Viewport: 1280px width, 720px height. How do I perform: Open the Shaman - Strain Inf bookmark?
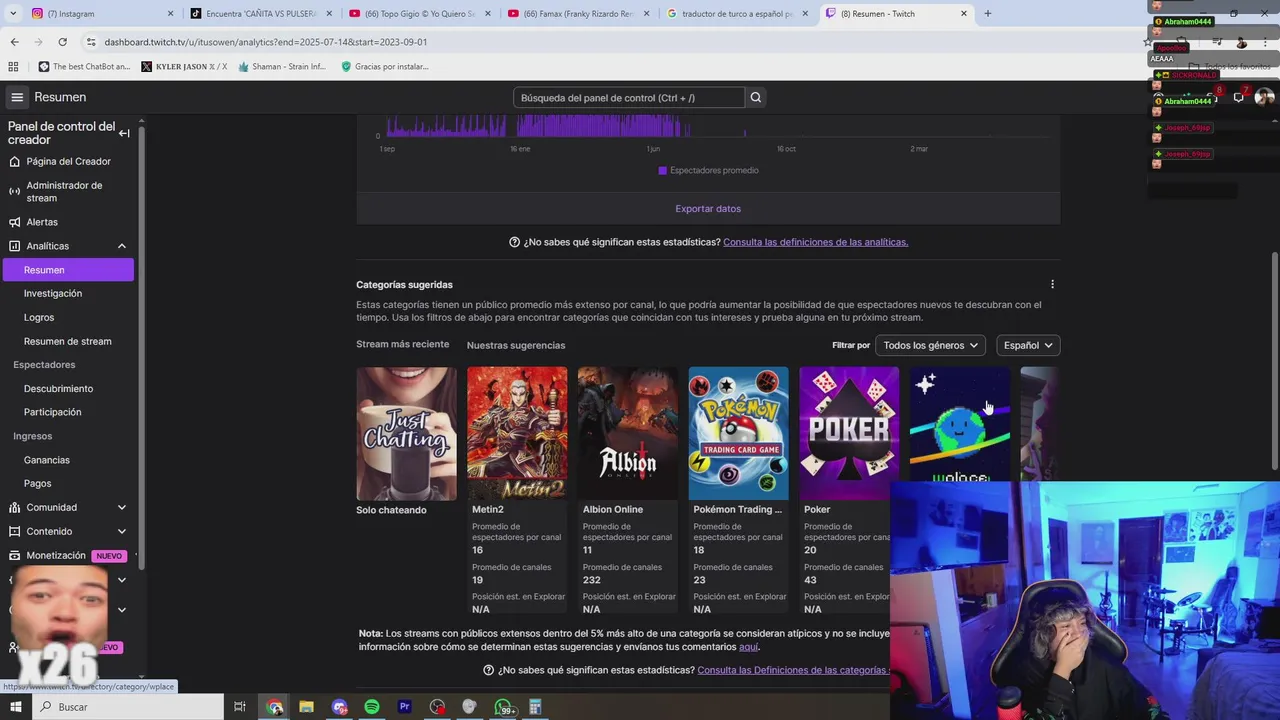pos(282,67)
